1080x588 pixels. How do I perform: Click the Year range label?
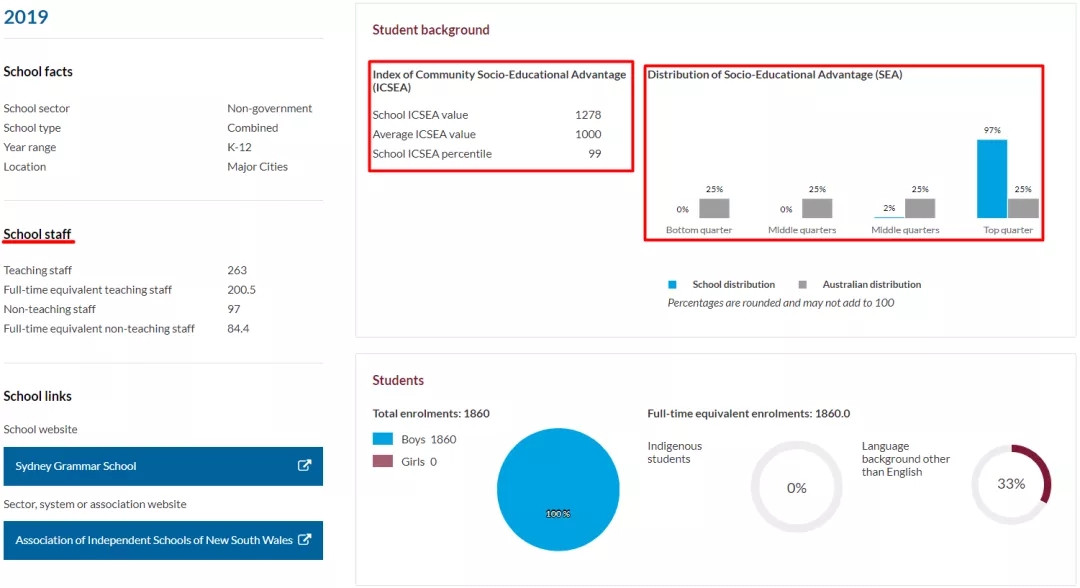[30, 147]
